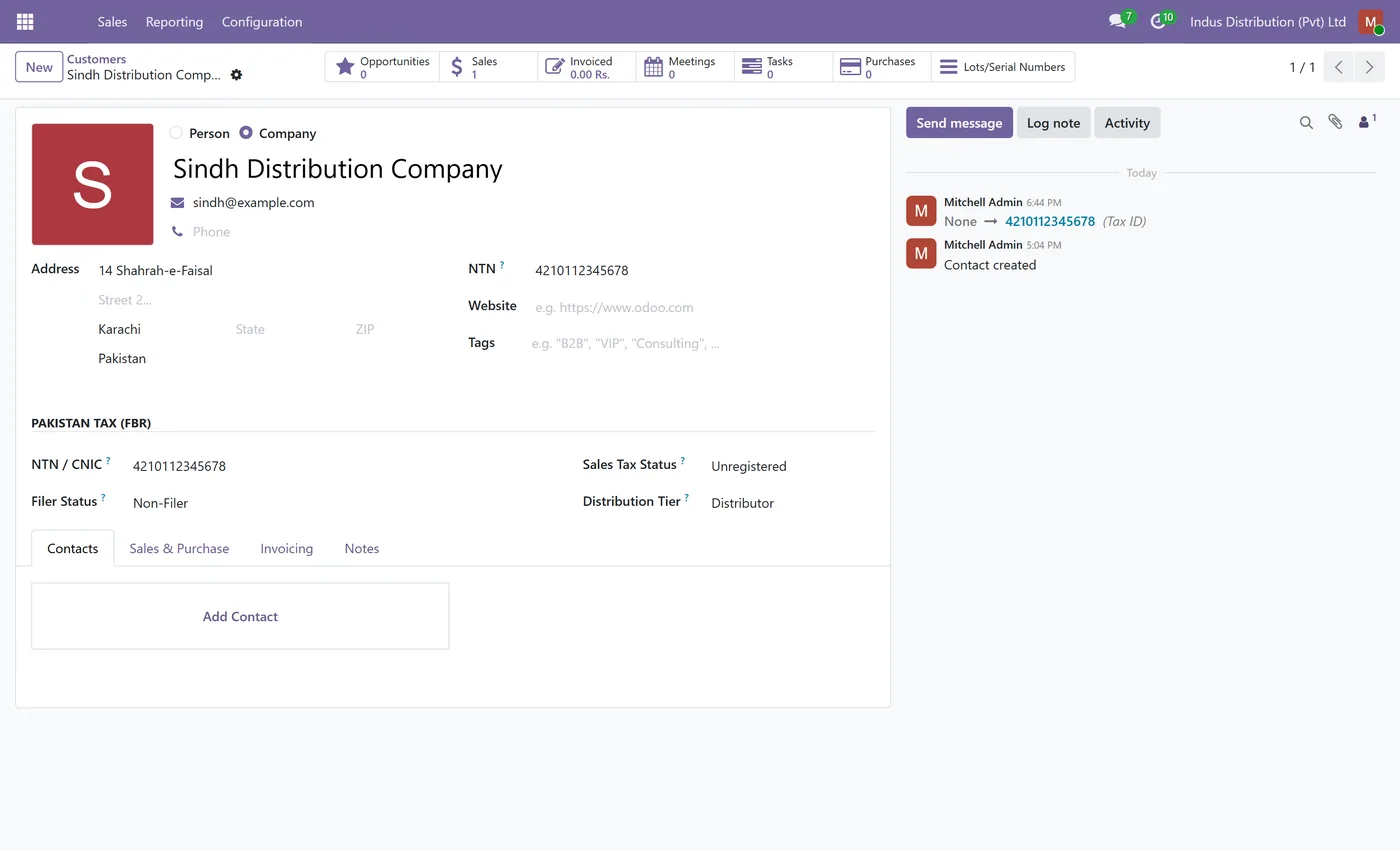Show followers person icon

click(x=1366, y=122)
